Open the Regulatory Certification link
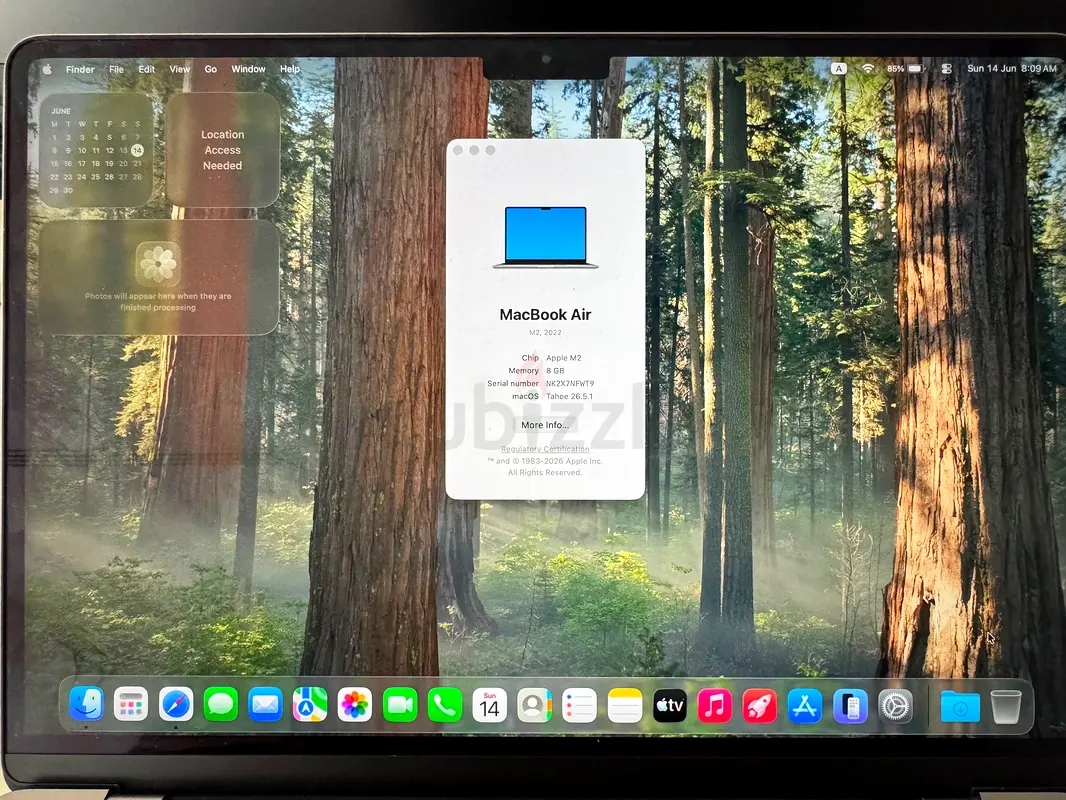 [545, 449]
